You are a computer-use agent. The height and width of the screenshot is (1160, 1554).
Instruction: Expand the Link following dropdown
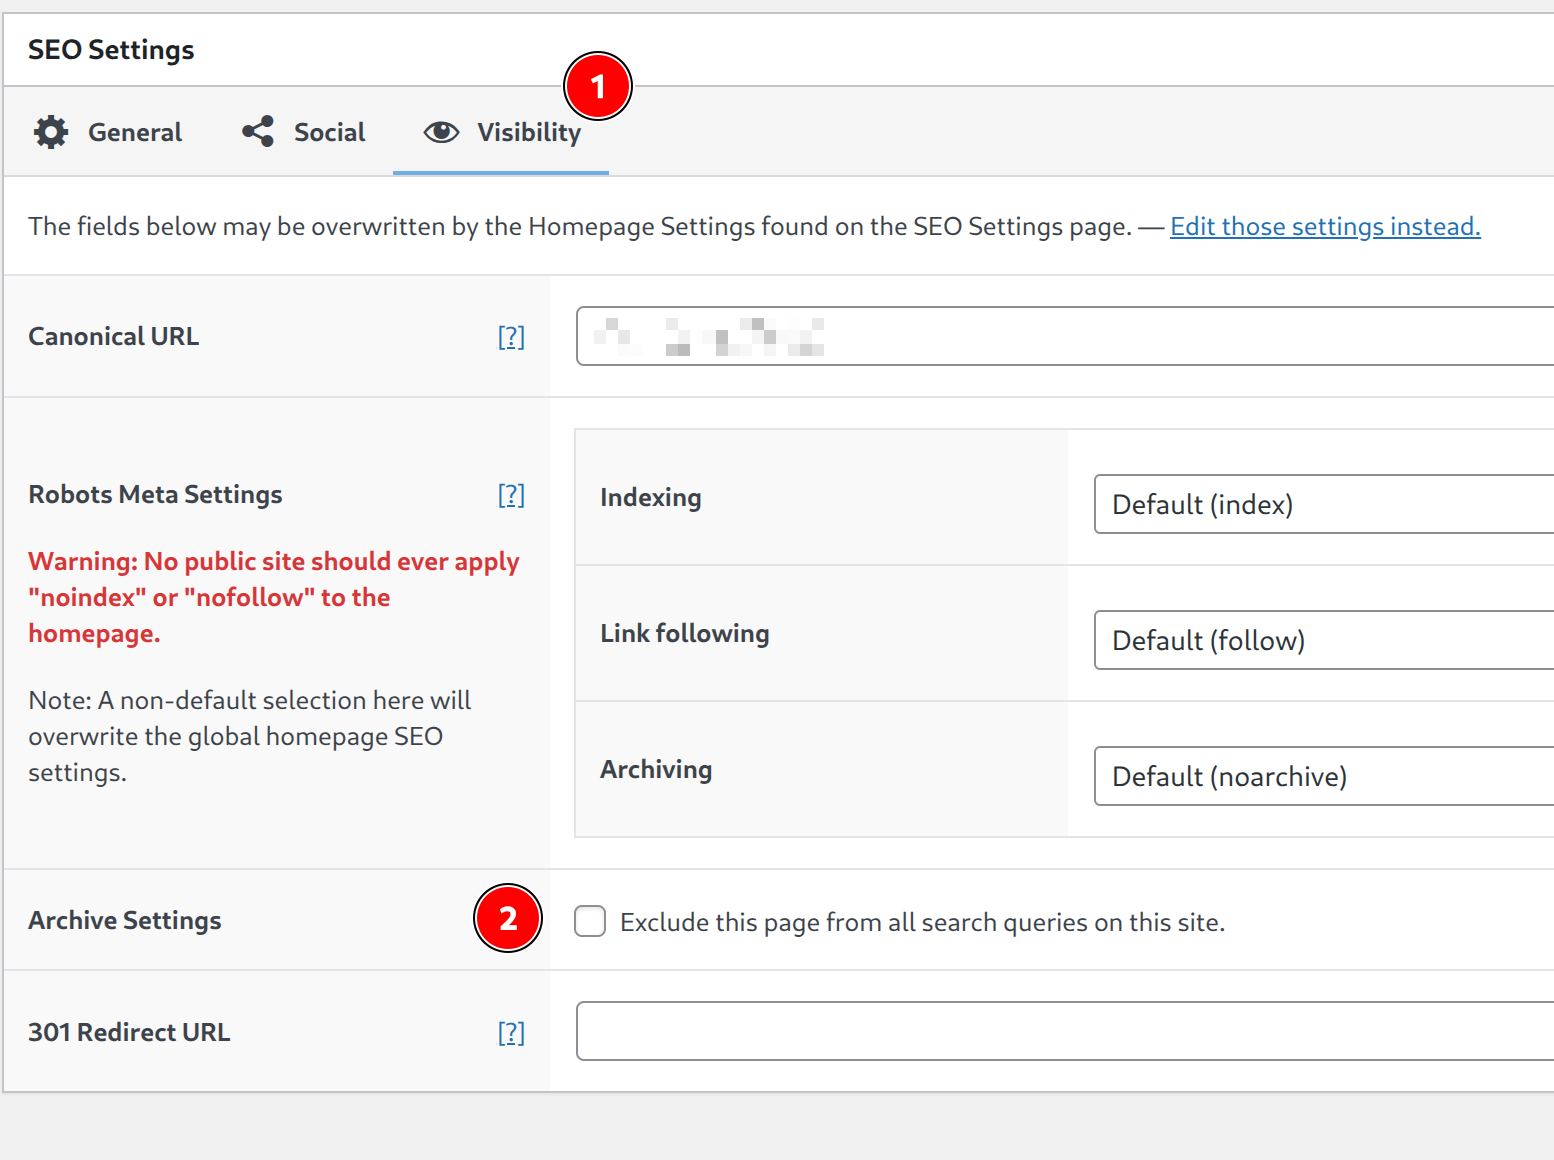click(1322, 640)
